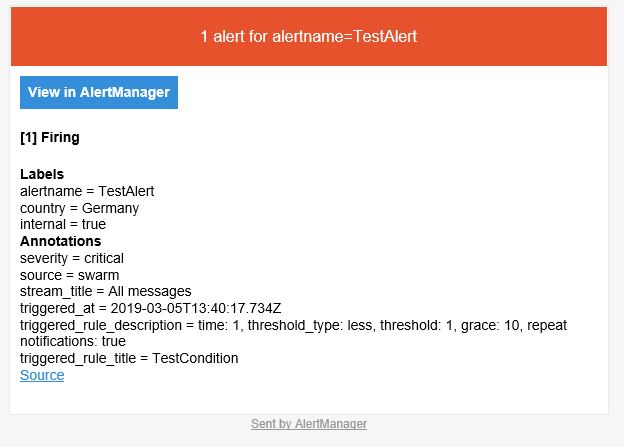This screenshot has width=624, height=447.
Task: Click the Annotations section heading
Action: point(60,241)
